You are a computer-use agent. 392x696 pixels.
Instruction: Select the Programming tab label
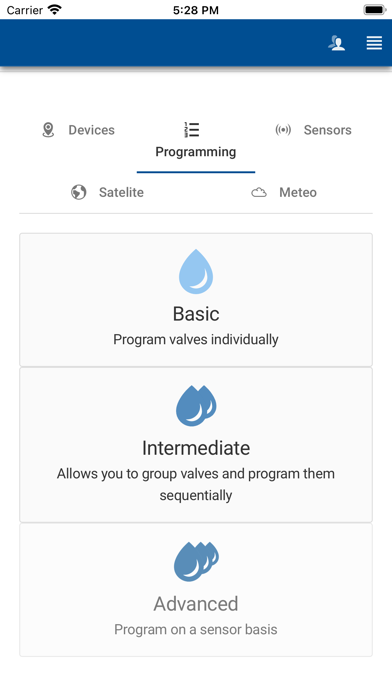click(196, 152)
